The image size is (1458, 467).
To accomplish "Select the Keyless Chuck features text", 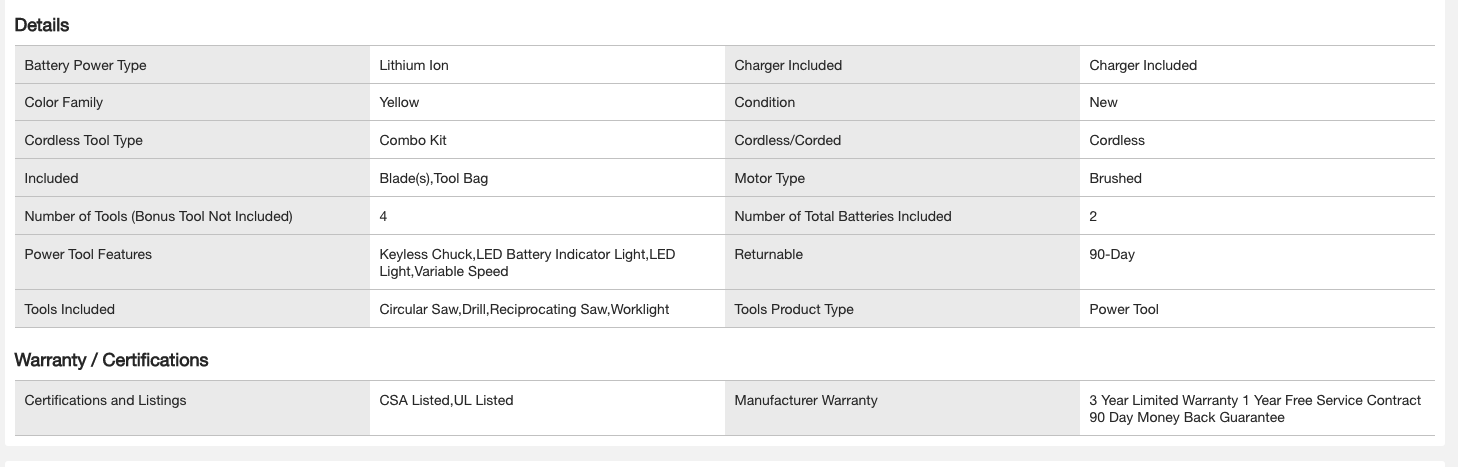I will [527, 262].
